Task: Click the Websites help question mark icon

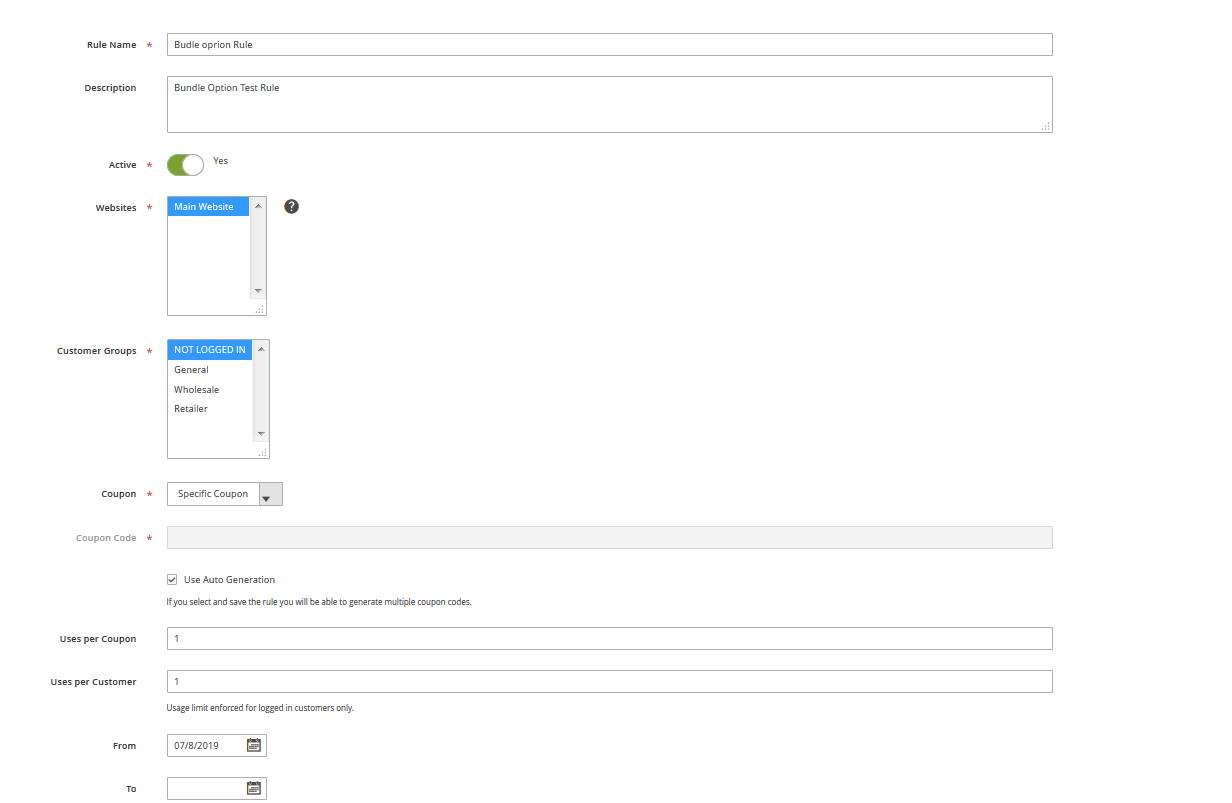Action: 291,206
